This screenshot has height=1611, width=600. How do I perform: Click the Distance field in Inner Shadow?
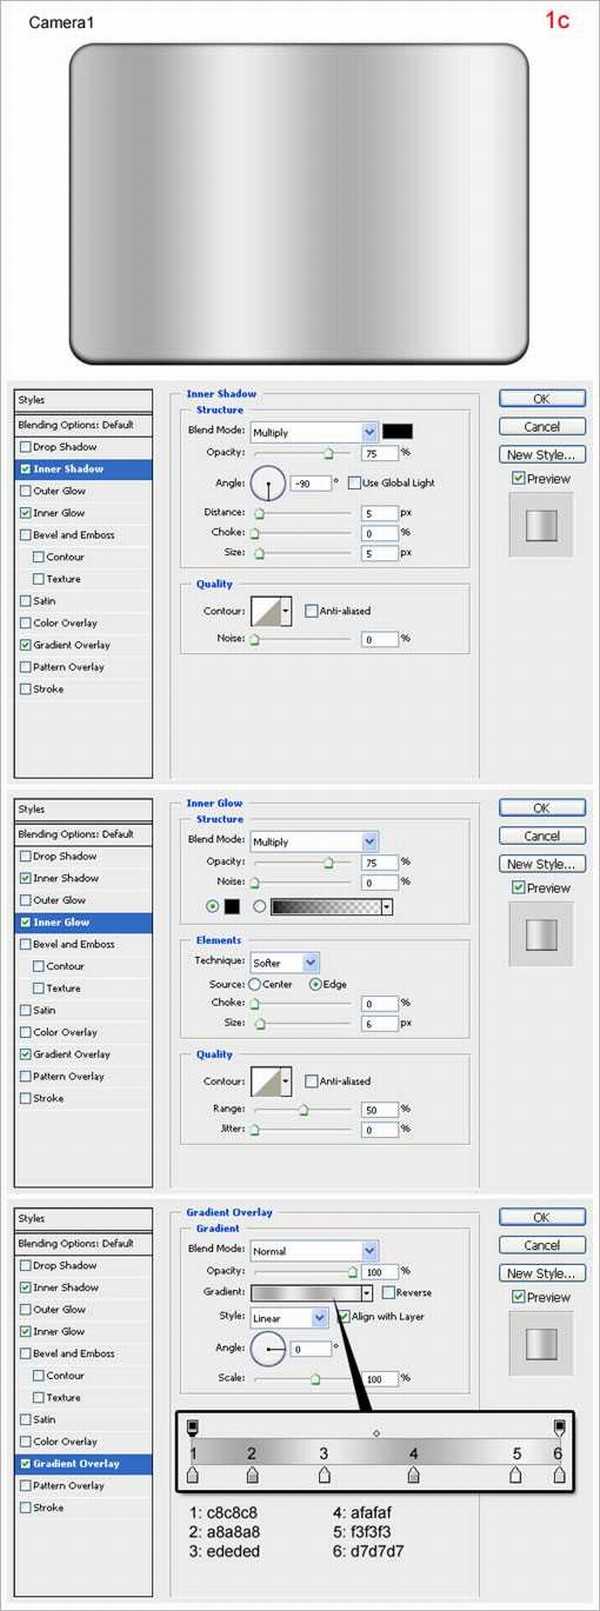click(379, 513)
